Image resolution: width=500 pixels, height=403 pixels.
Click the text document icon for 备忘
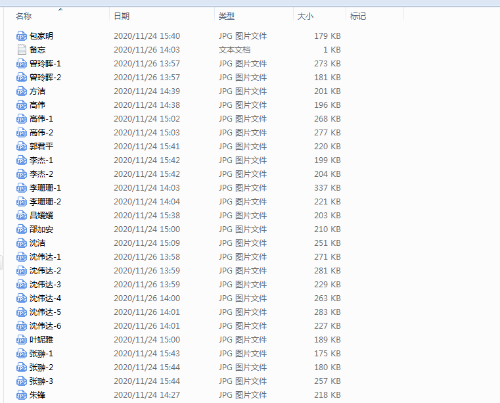tap(22, 50)
